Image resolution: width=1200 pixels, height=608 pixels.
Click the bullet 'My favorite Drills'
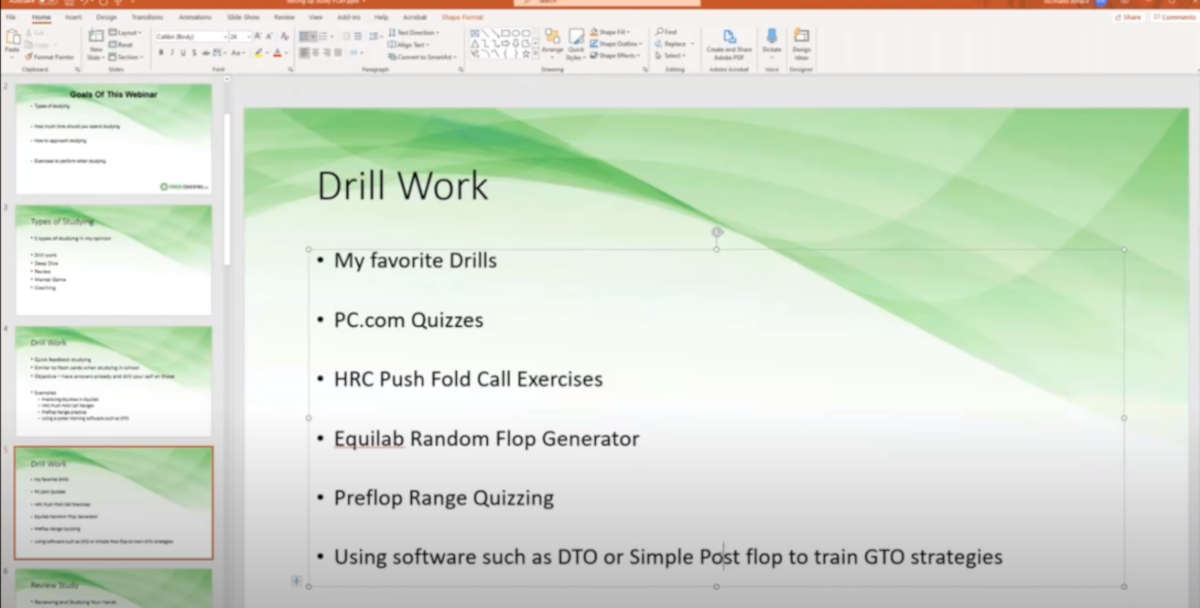point(415,261)
